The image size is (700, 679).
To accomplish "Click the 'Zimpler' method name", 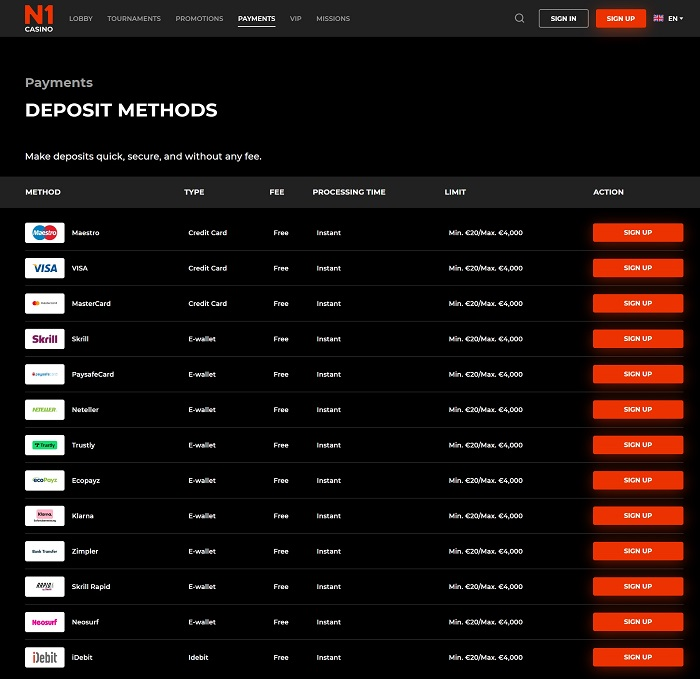I will coord(85,551).
